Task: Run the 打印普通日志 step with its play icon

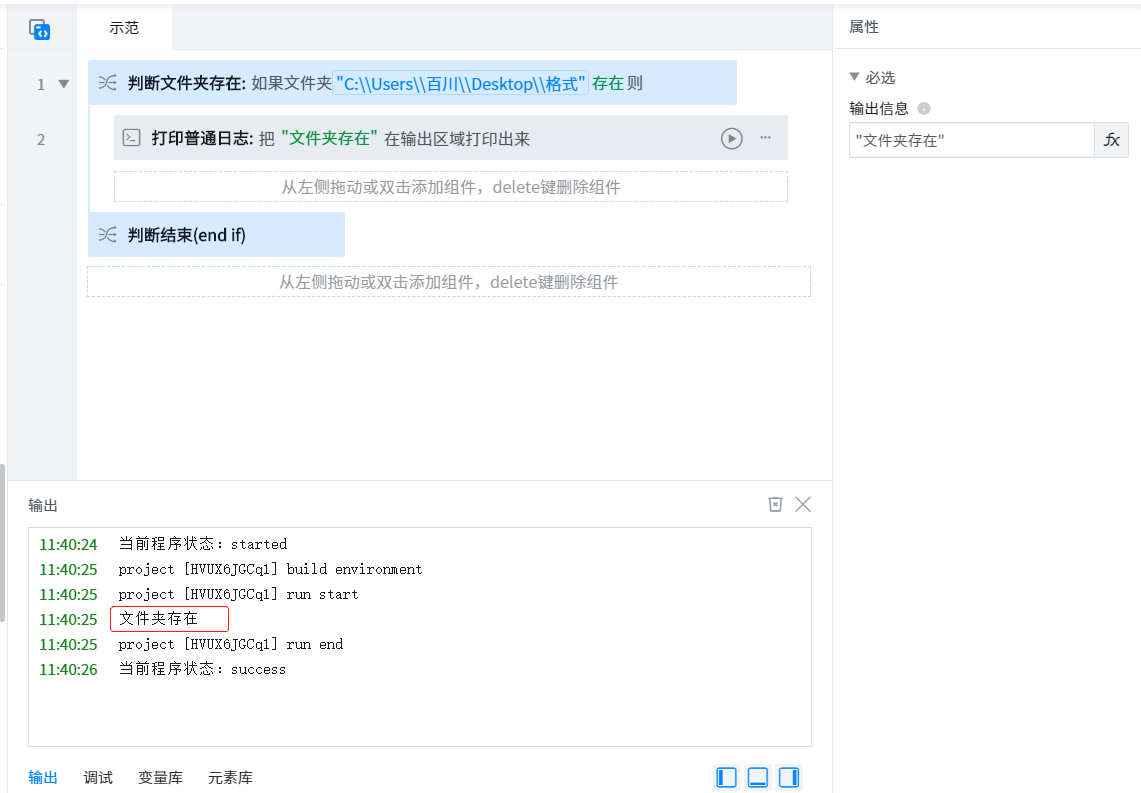Action: [x=732, y=138]
